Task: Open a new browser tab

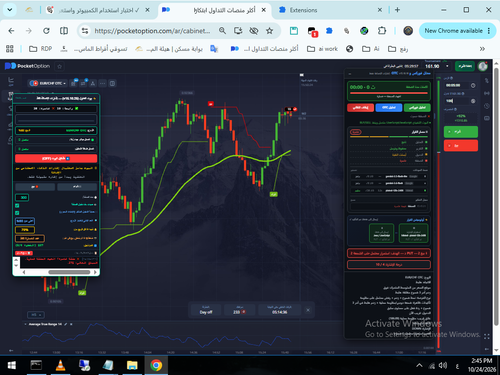Action: click(397, 10)
